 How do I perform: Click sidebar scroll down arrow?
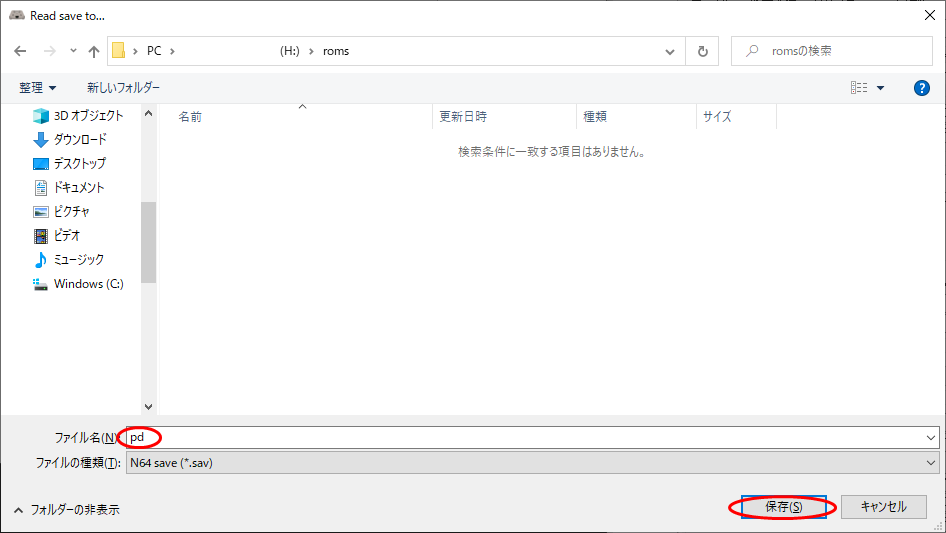[148, 407]
